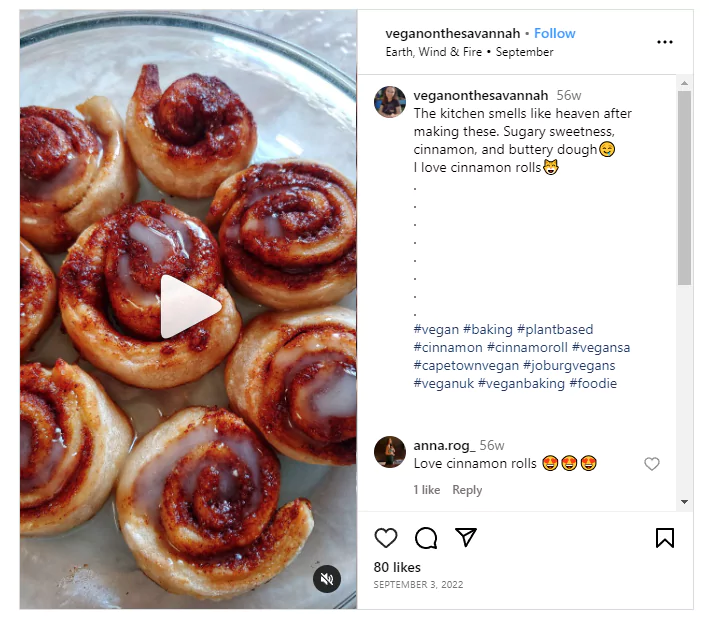The image size is (709, 620).
Task: Like anna.rog_'s comment with the small heart
Action: click(x=652, y=464)
